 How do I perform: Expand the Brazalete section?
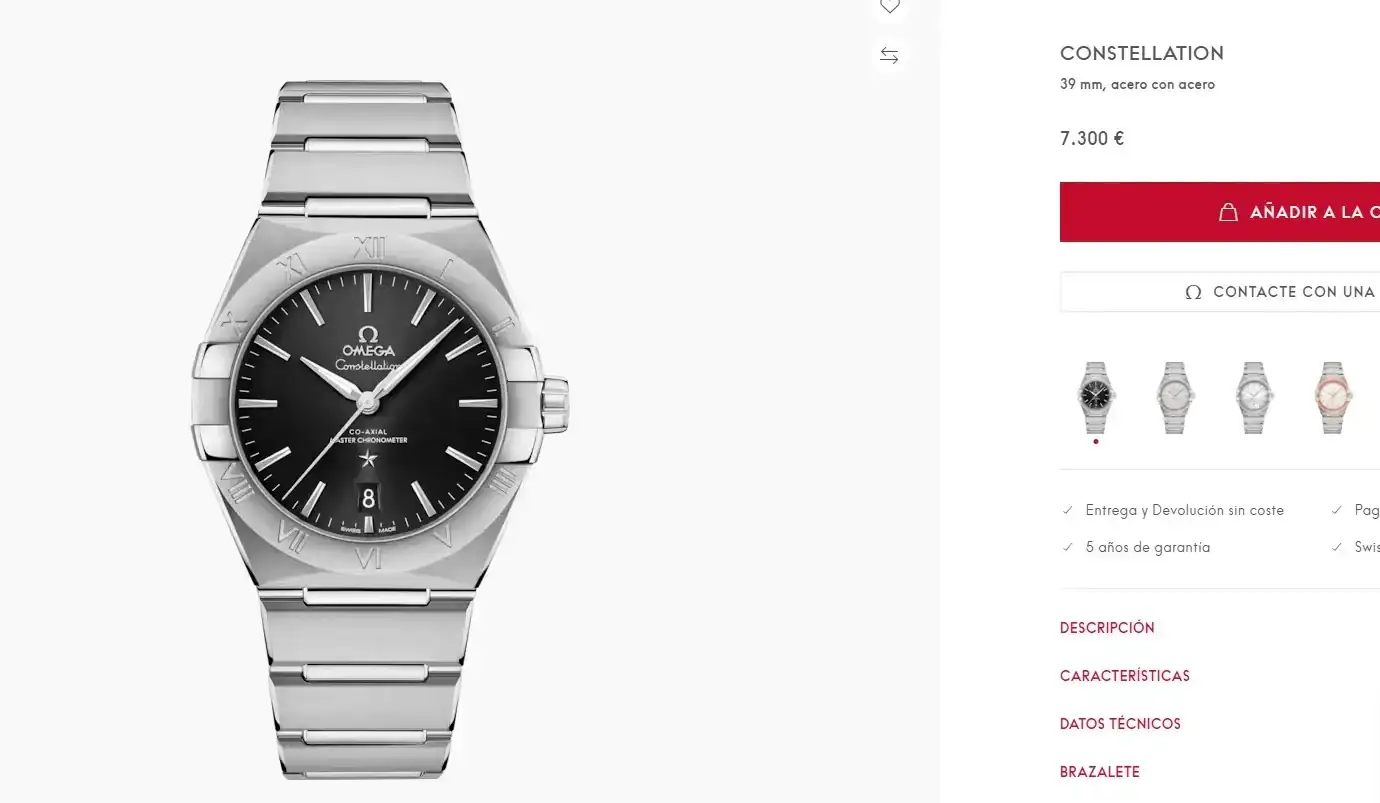1100,772
